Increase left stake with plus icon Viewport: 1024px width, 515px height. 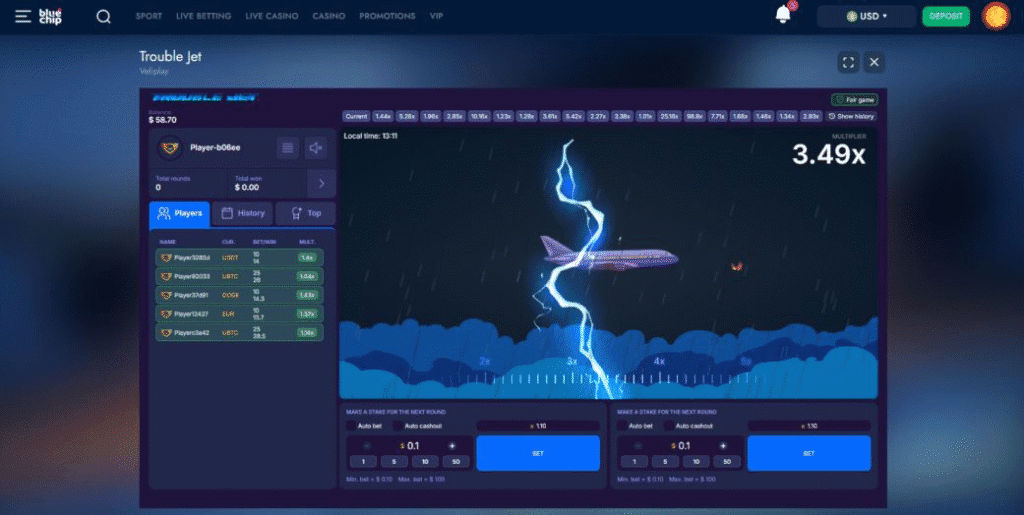[x=451, y=446]
